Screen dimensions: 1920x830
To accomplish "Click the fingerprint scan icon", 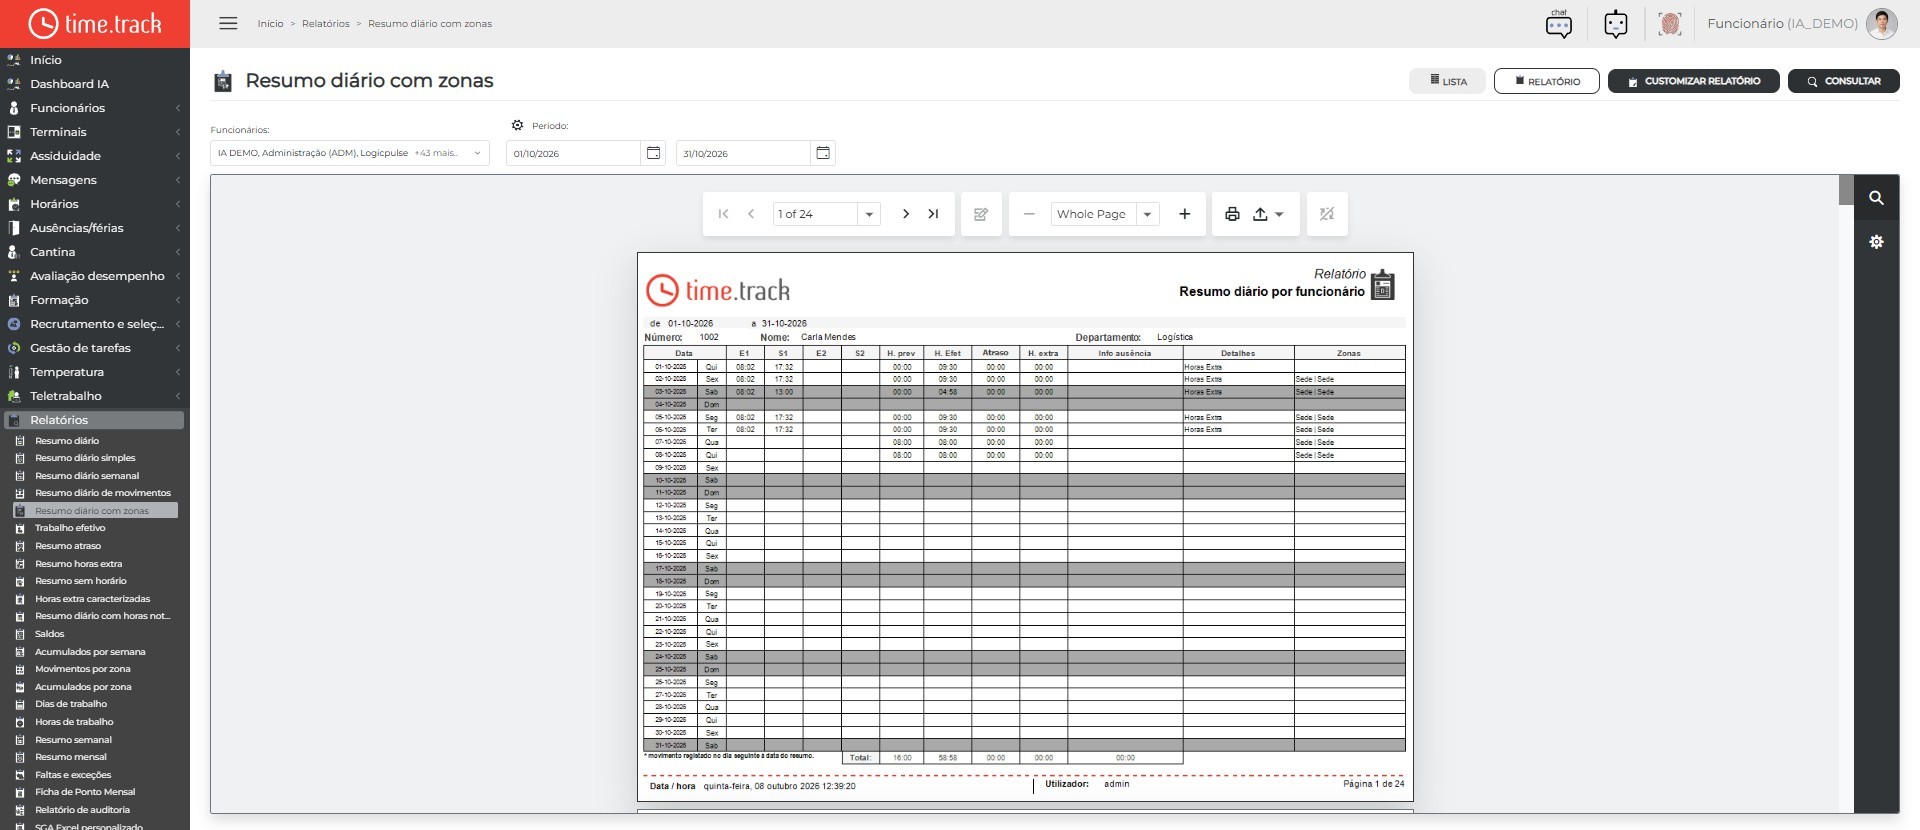I will (x=1669, y=24).
